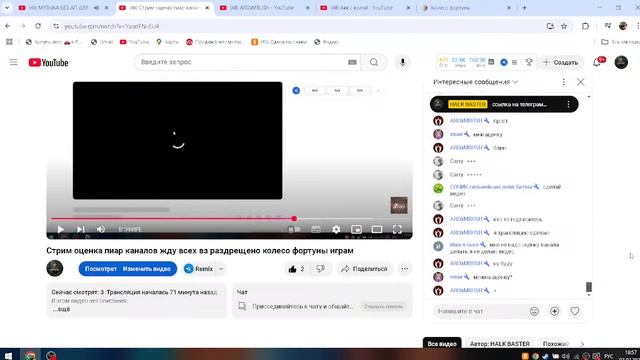Open options of pinned HALK BASTER message
The height and width of the screenshot is (360, 640).
[568, 104]
